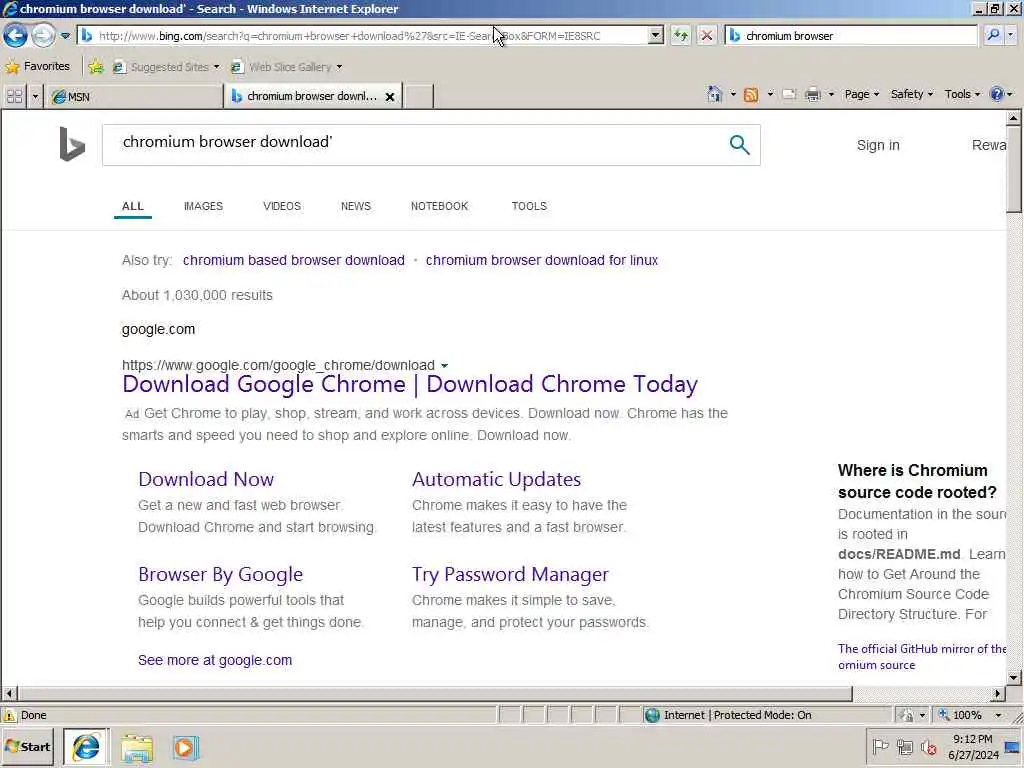Click the Help question mark icon

click(997, 95)
